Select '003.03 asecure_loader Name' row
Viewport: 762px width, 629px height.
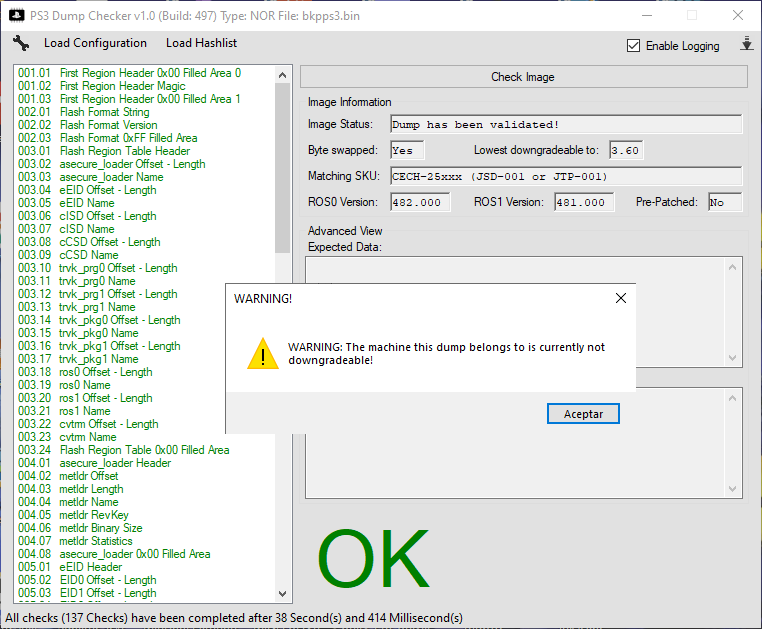coord(90,177)
